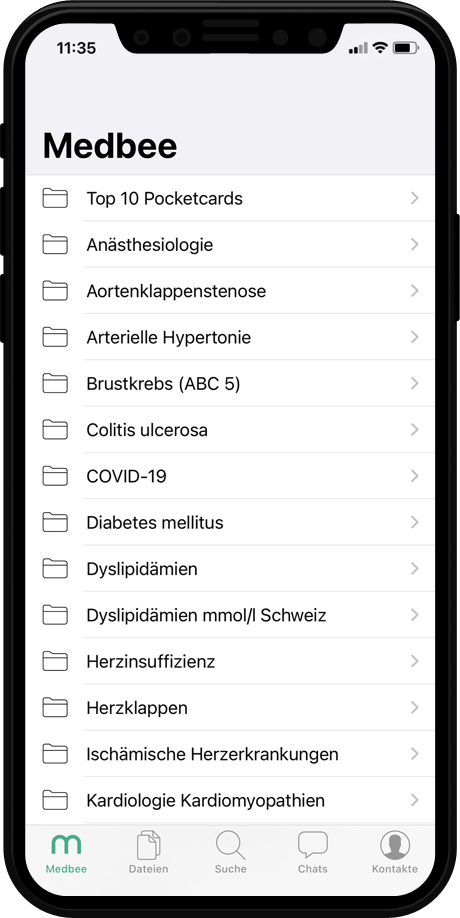
Task: Tap the Suche magnifier icon
Action: (x=231, y=845)
